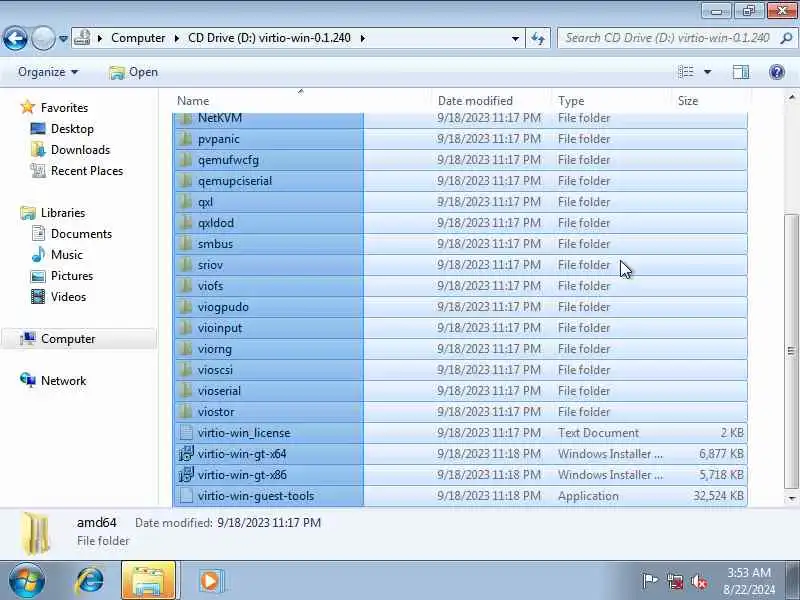The image size is (800, 600).
Task: Select the vioserial folder icon
Action: tap(186, 391)
